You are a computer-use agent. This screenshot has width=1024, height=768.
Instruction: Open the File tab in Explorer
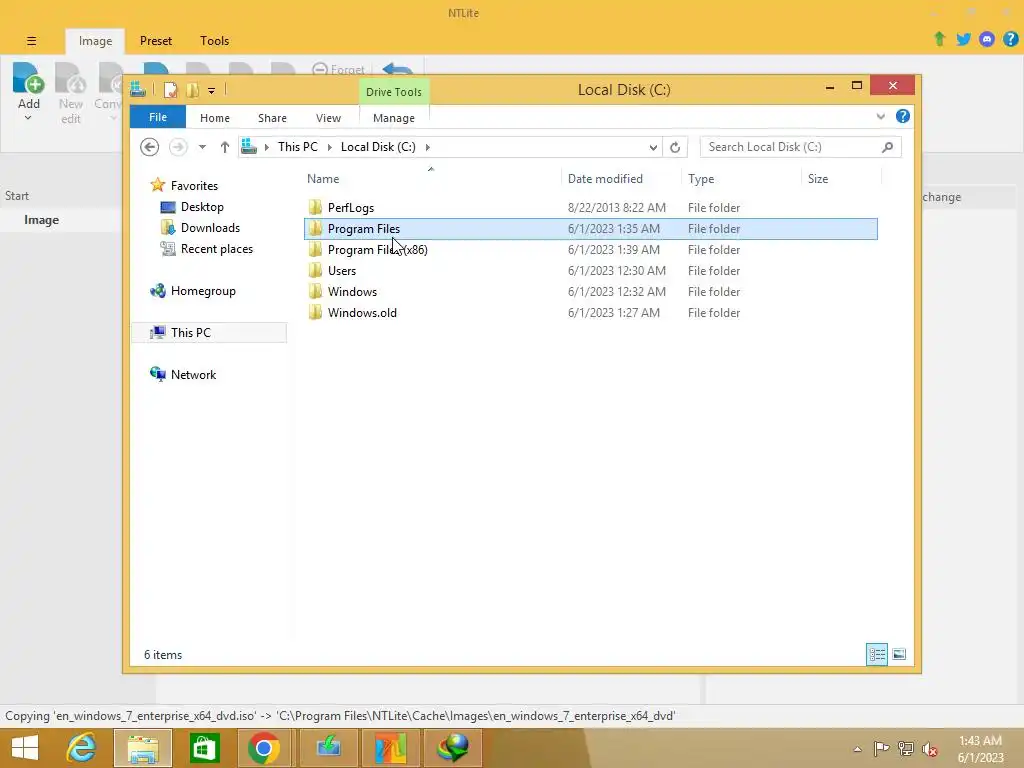(x=157, y=117)
